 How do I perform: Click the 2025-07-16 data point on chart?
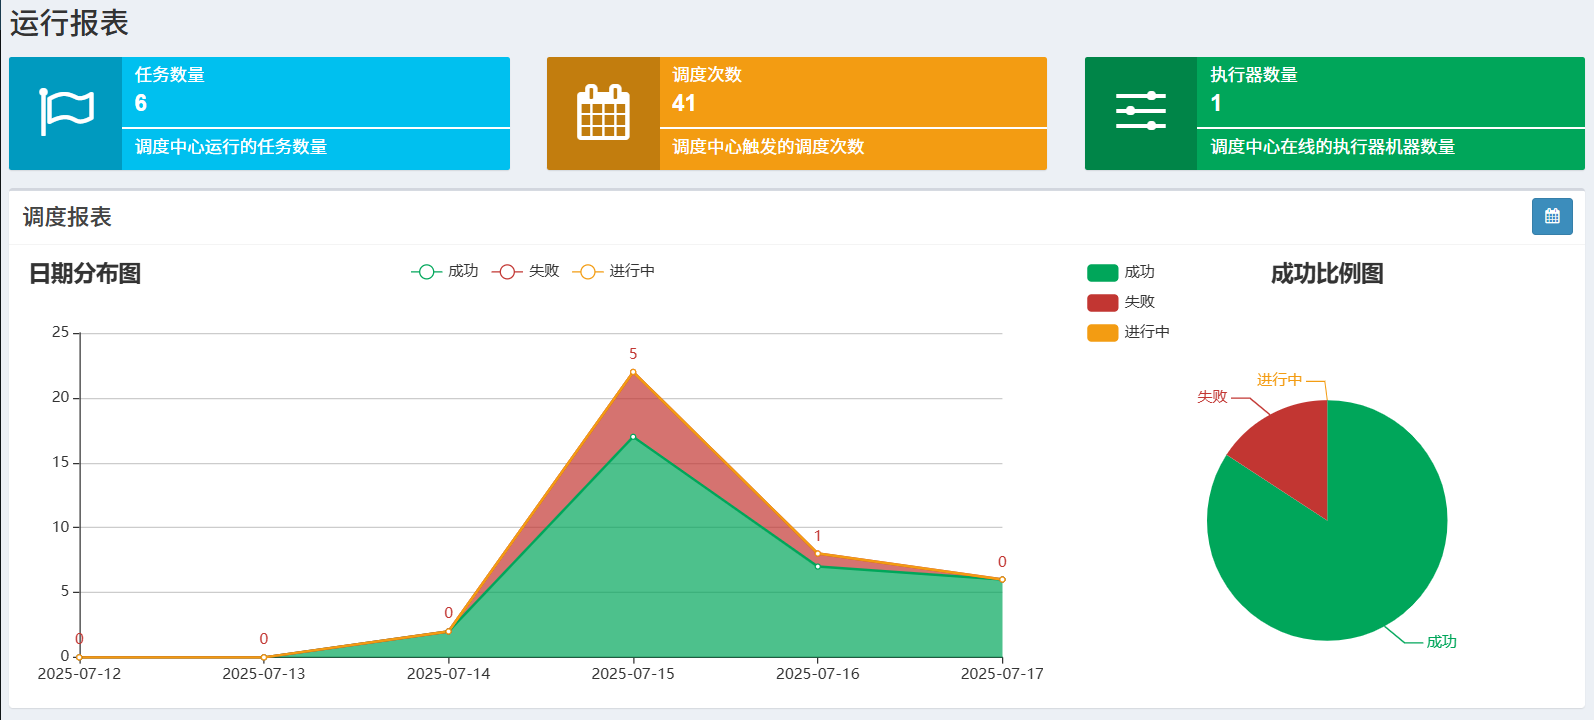pos(818,554)
